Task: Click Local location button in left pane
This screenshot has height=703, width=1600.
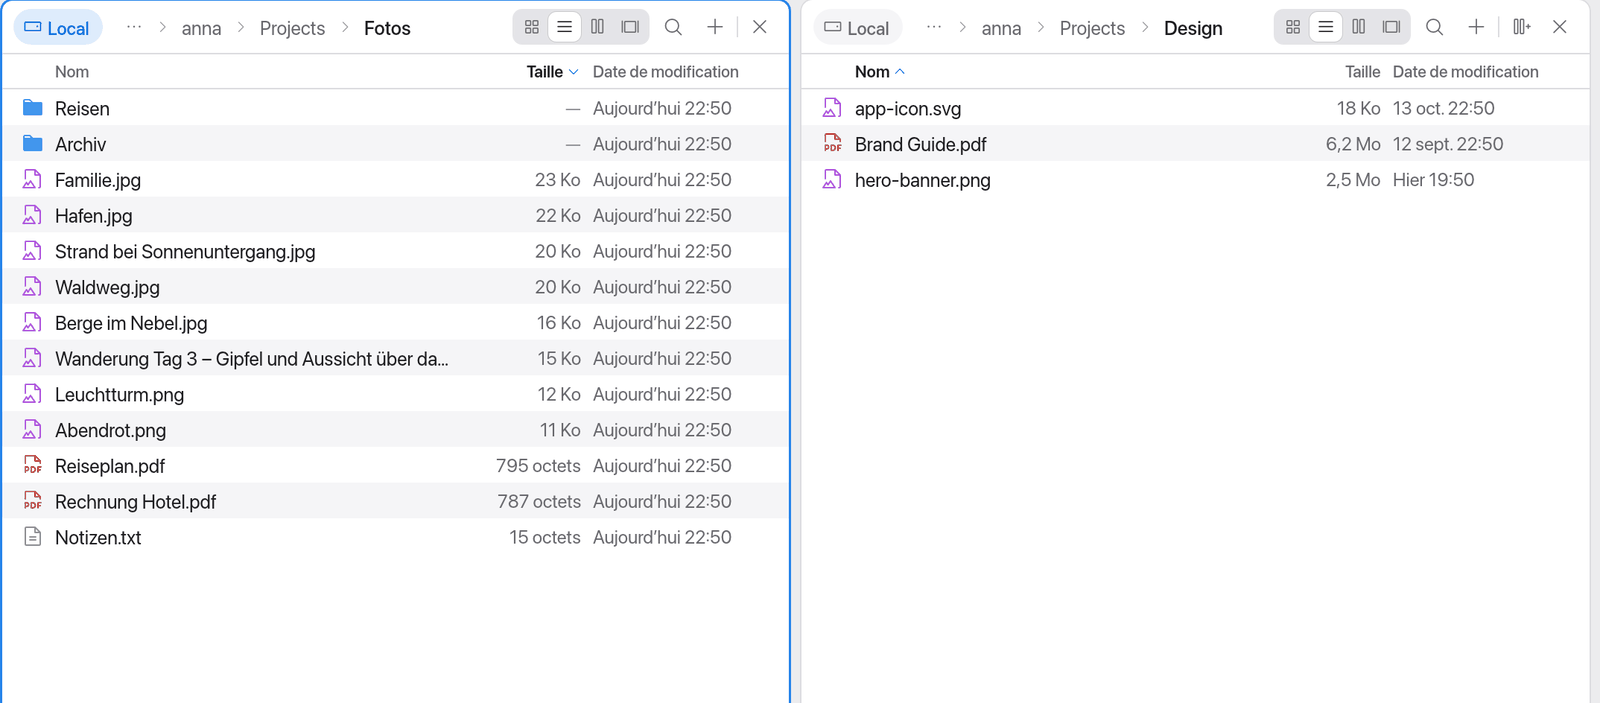Action: coord(58,28)
